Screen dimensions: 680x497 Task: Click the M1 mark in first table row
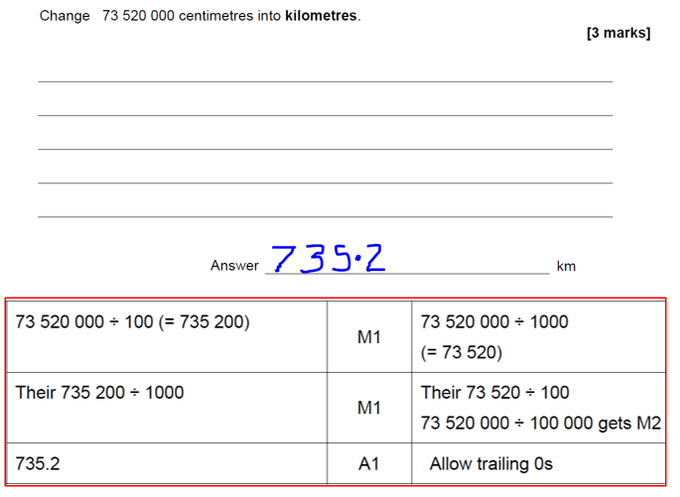pos(369,338)
